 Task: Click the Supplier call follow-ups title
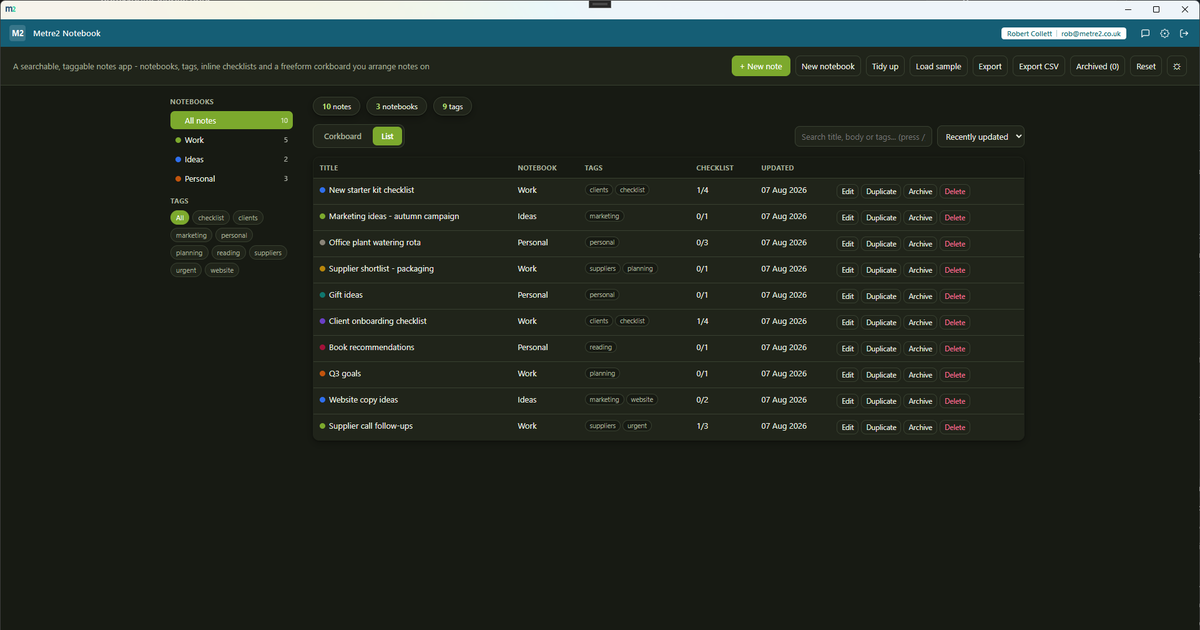[371, 426]
